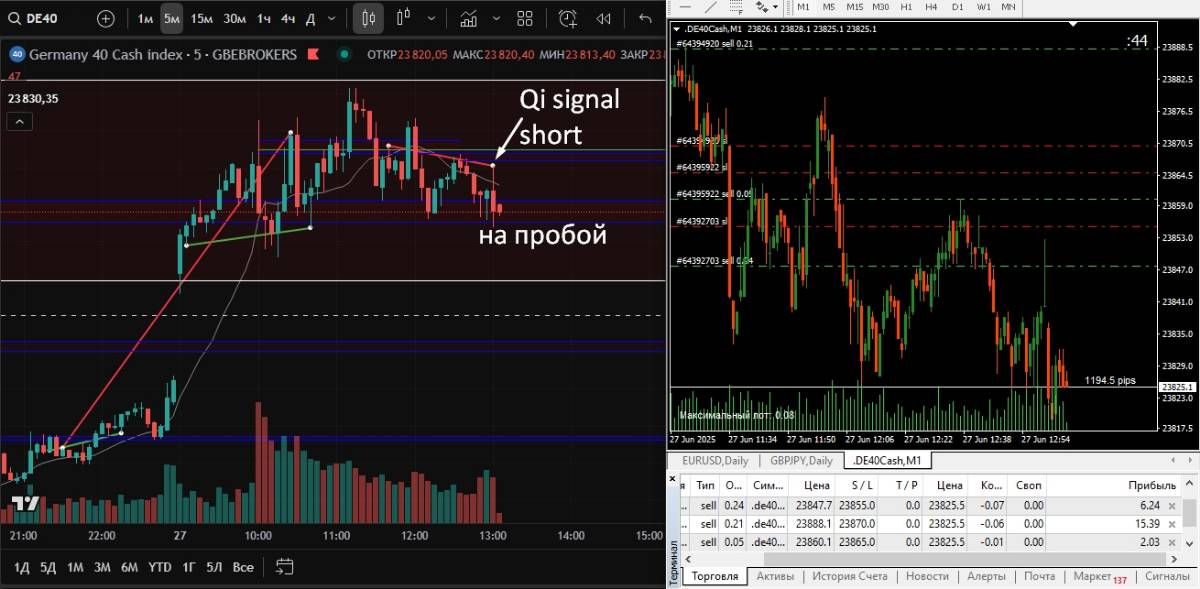Close the sell order with profit 15.39

pos(1170,524)
